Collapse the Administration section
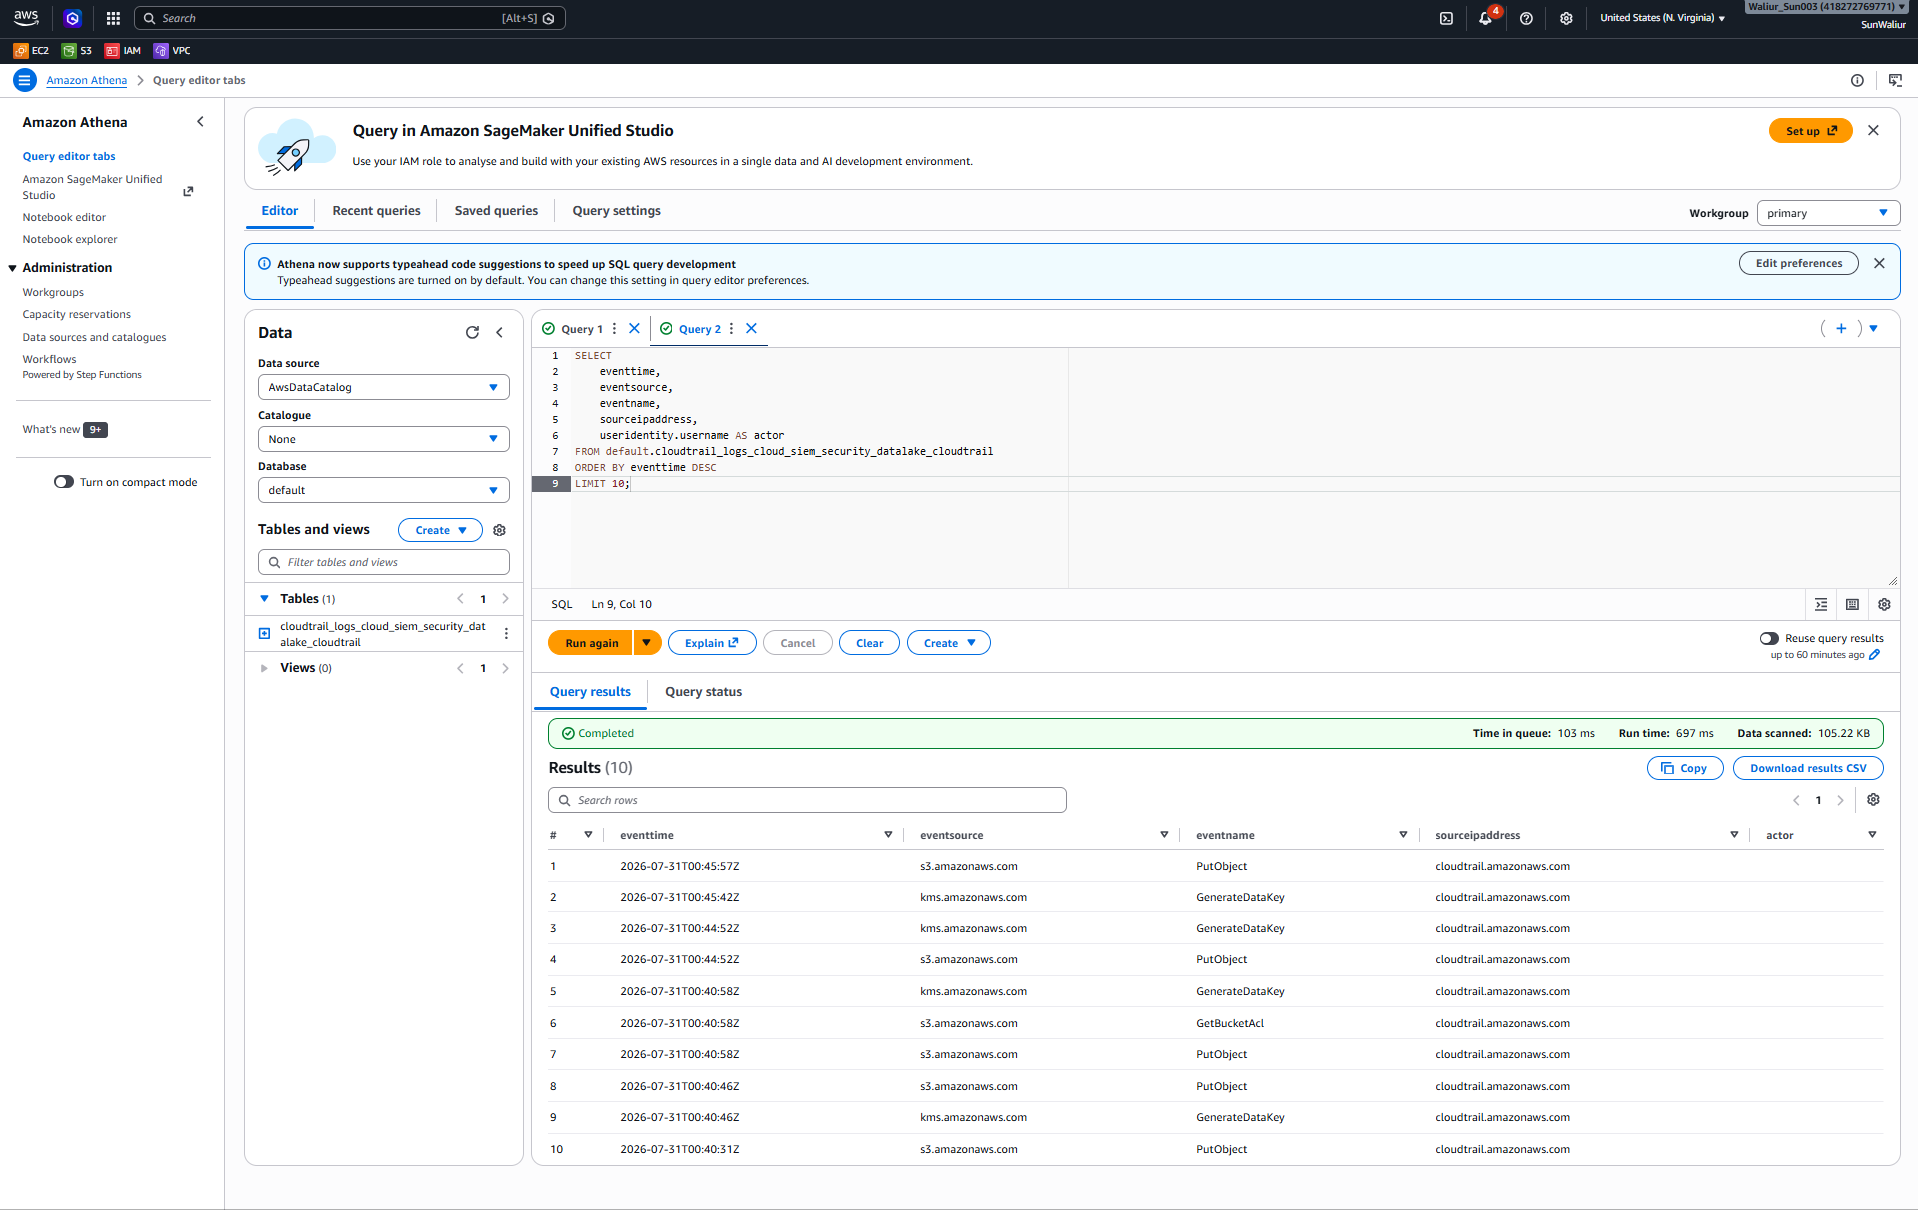1918x1210 pixels. 13,268
